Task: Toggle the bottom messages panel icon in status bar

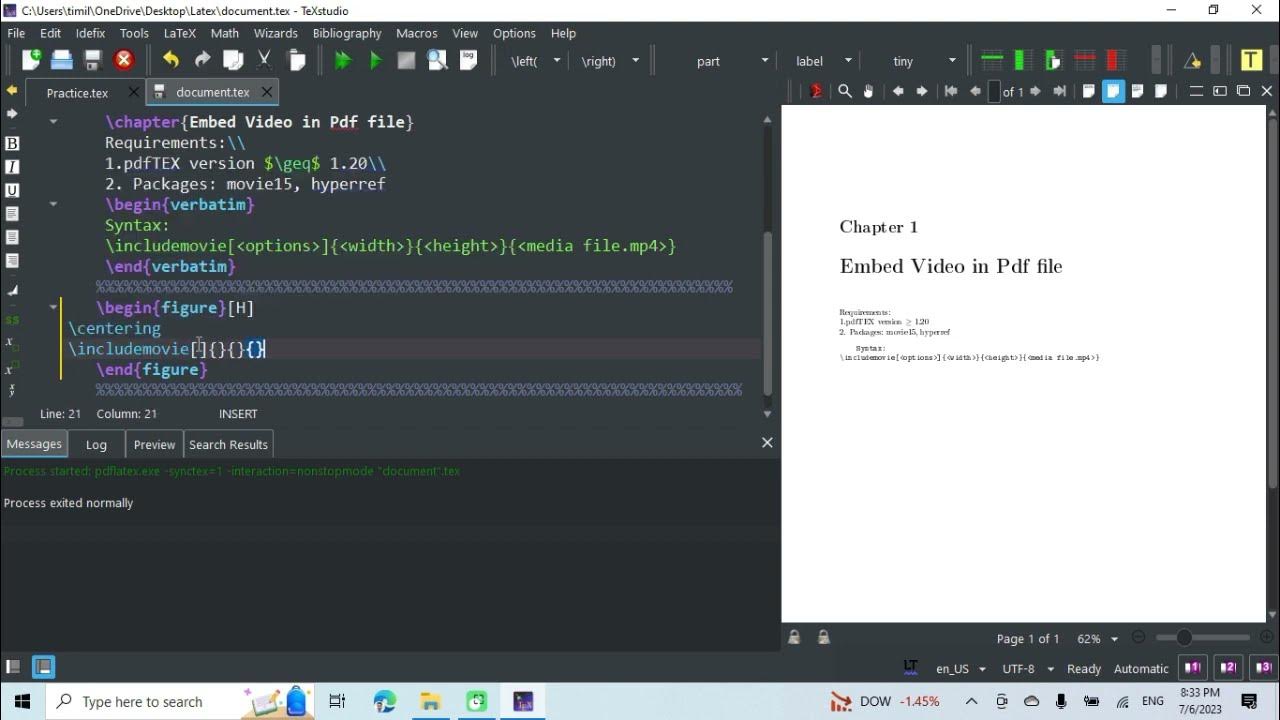Action: point(43,667)
